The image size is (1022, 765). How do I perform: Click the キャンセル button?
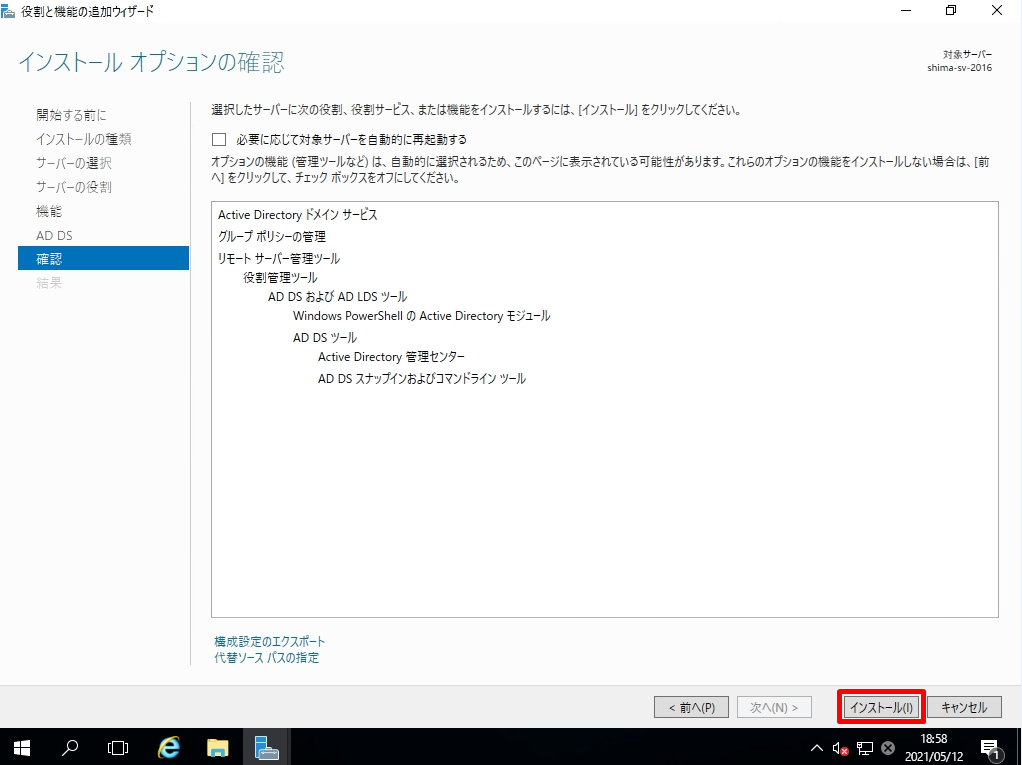pyautogui.click(x=964, y=707)
